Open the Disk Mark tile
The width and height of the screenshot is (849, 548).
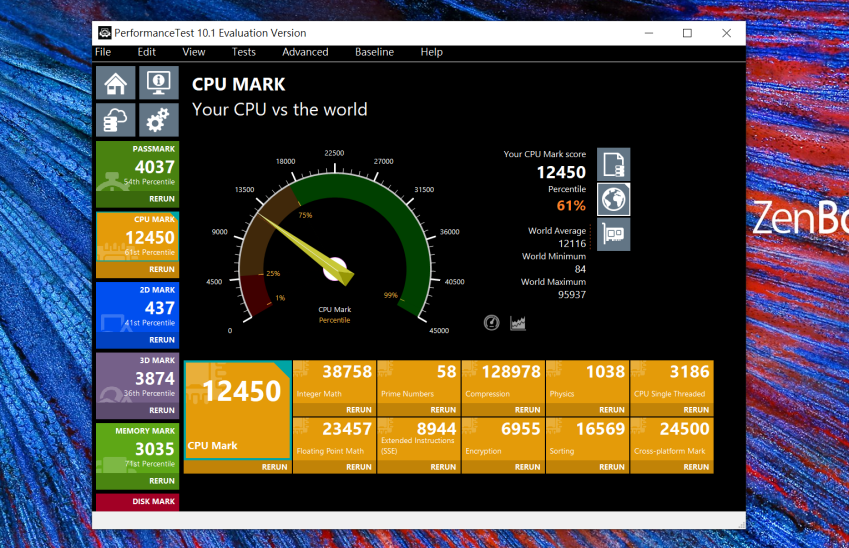(x=138, y=501)
